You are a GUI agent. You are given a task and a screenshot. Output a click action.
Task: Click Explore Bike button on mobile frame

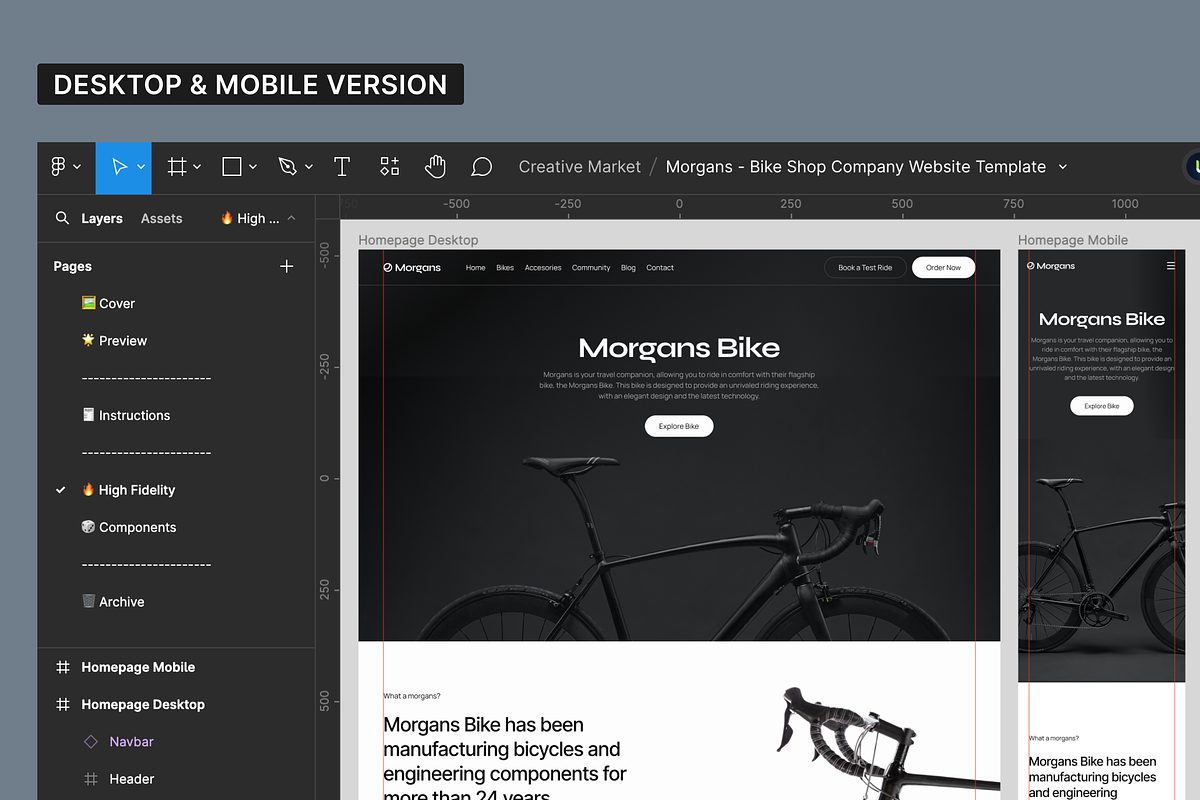[x=1102, y=406]
